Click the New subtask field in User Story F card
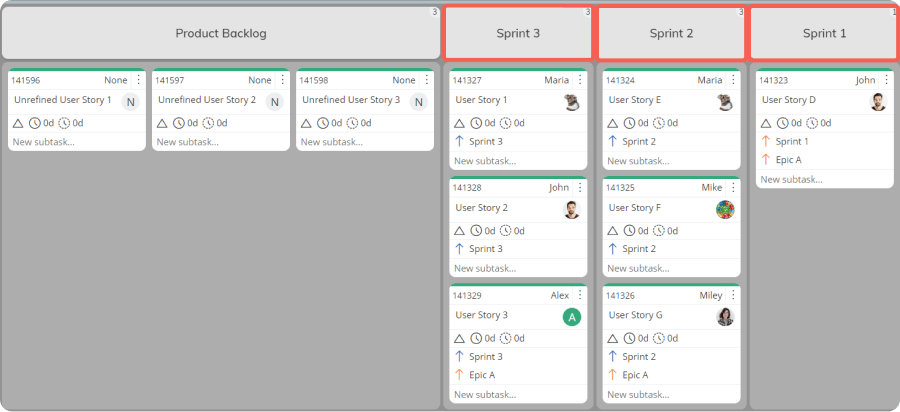Screen dimensions: 900x412 coord(672,268)
